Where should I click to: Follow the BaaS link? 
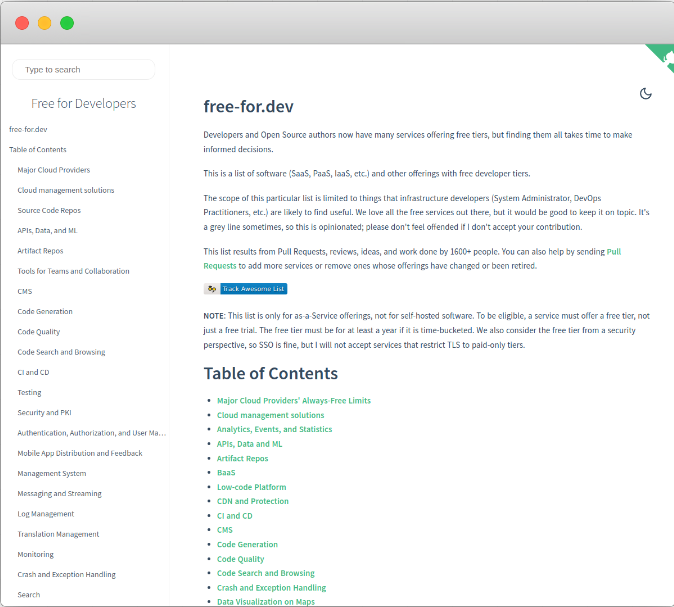[x=226, y=473]
